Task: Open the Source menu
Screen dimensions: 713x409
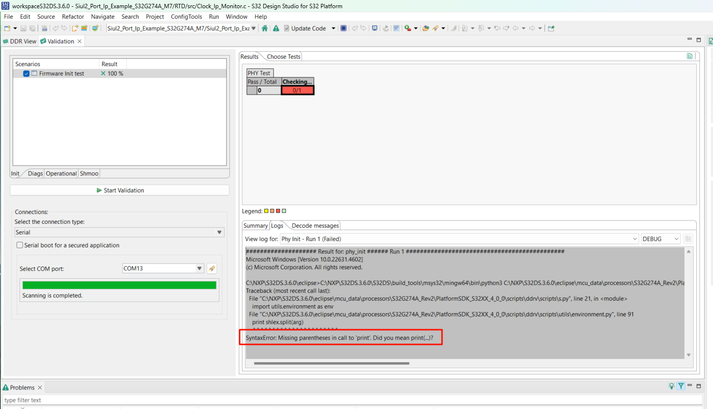Action: tap(46, 16)
